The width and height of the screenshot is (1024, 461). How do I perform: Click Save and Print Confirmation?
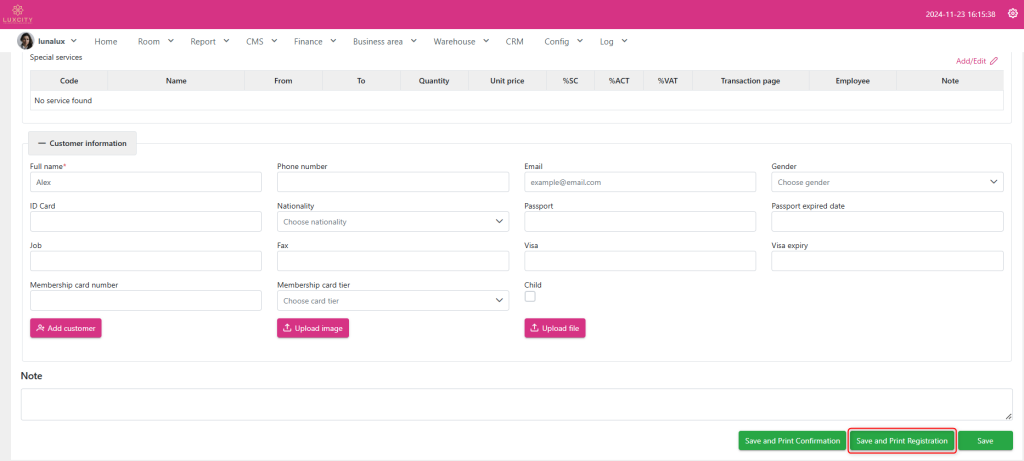(x=792, y=441)
